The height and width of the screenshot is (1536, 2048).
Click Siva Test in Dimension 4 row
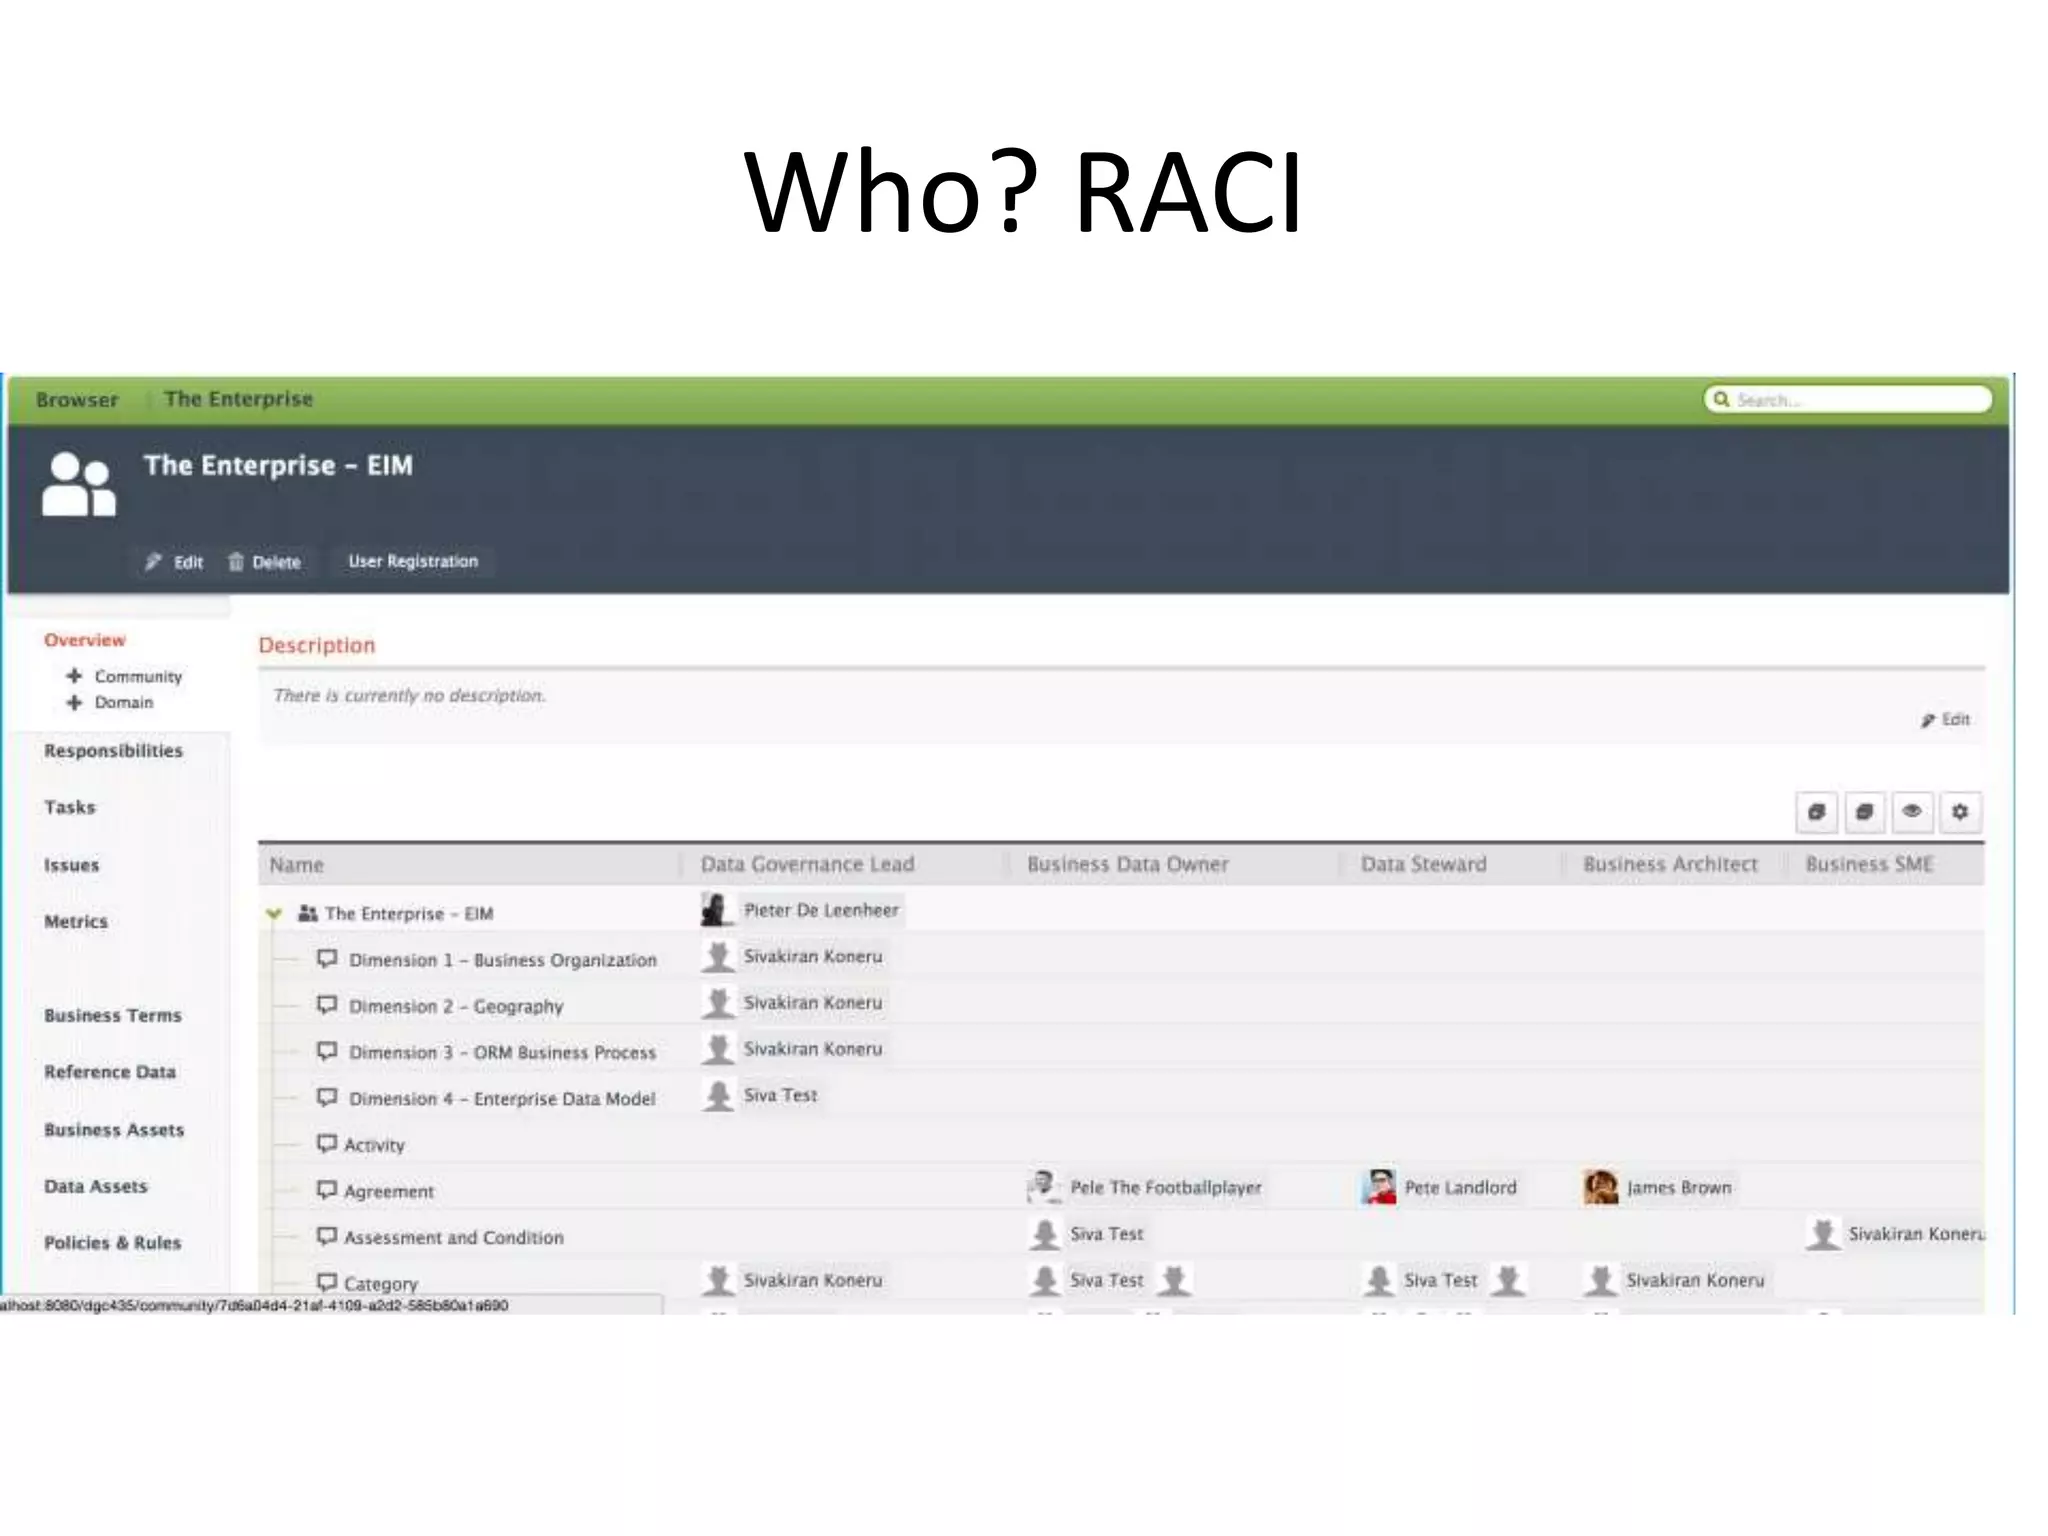pyautogui.click(x=780, y=1095)
